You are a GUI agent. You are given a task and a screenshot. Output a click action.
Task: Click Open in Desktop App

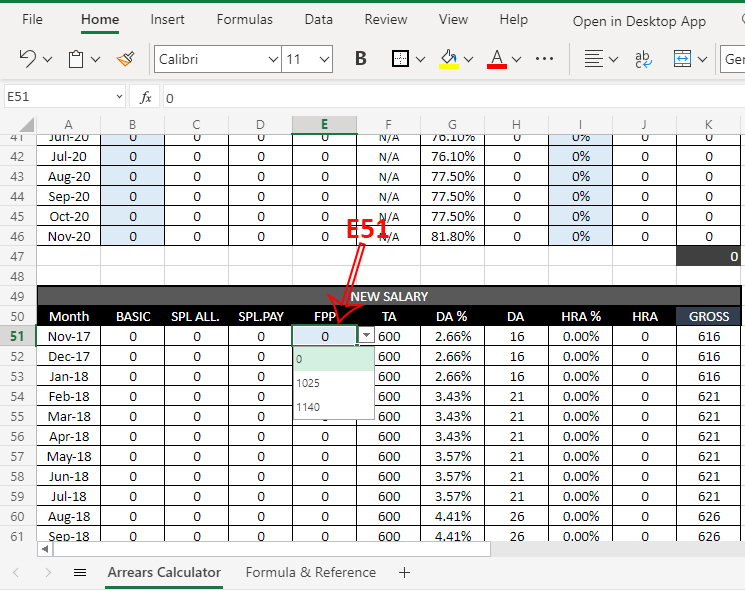coord(639,21)
